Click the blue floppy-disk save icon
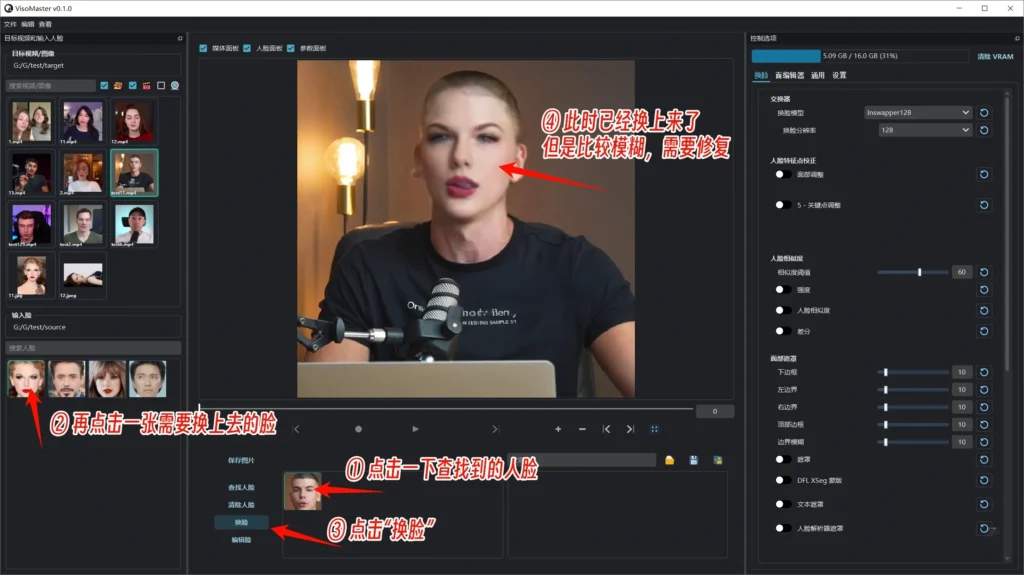Image resolution: width=1024 pixels, height=575 pixels. tap(693, 460)
